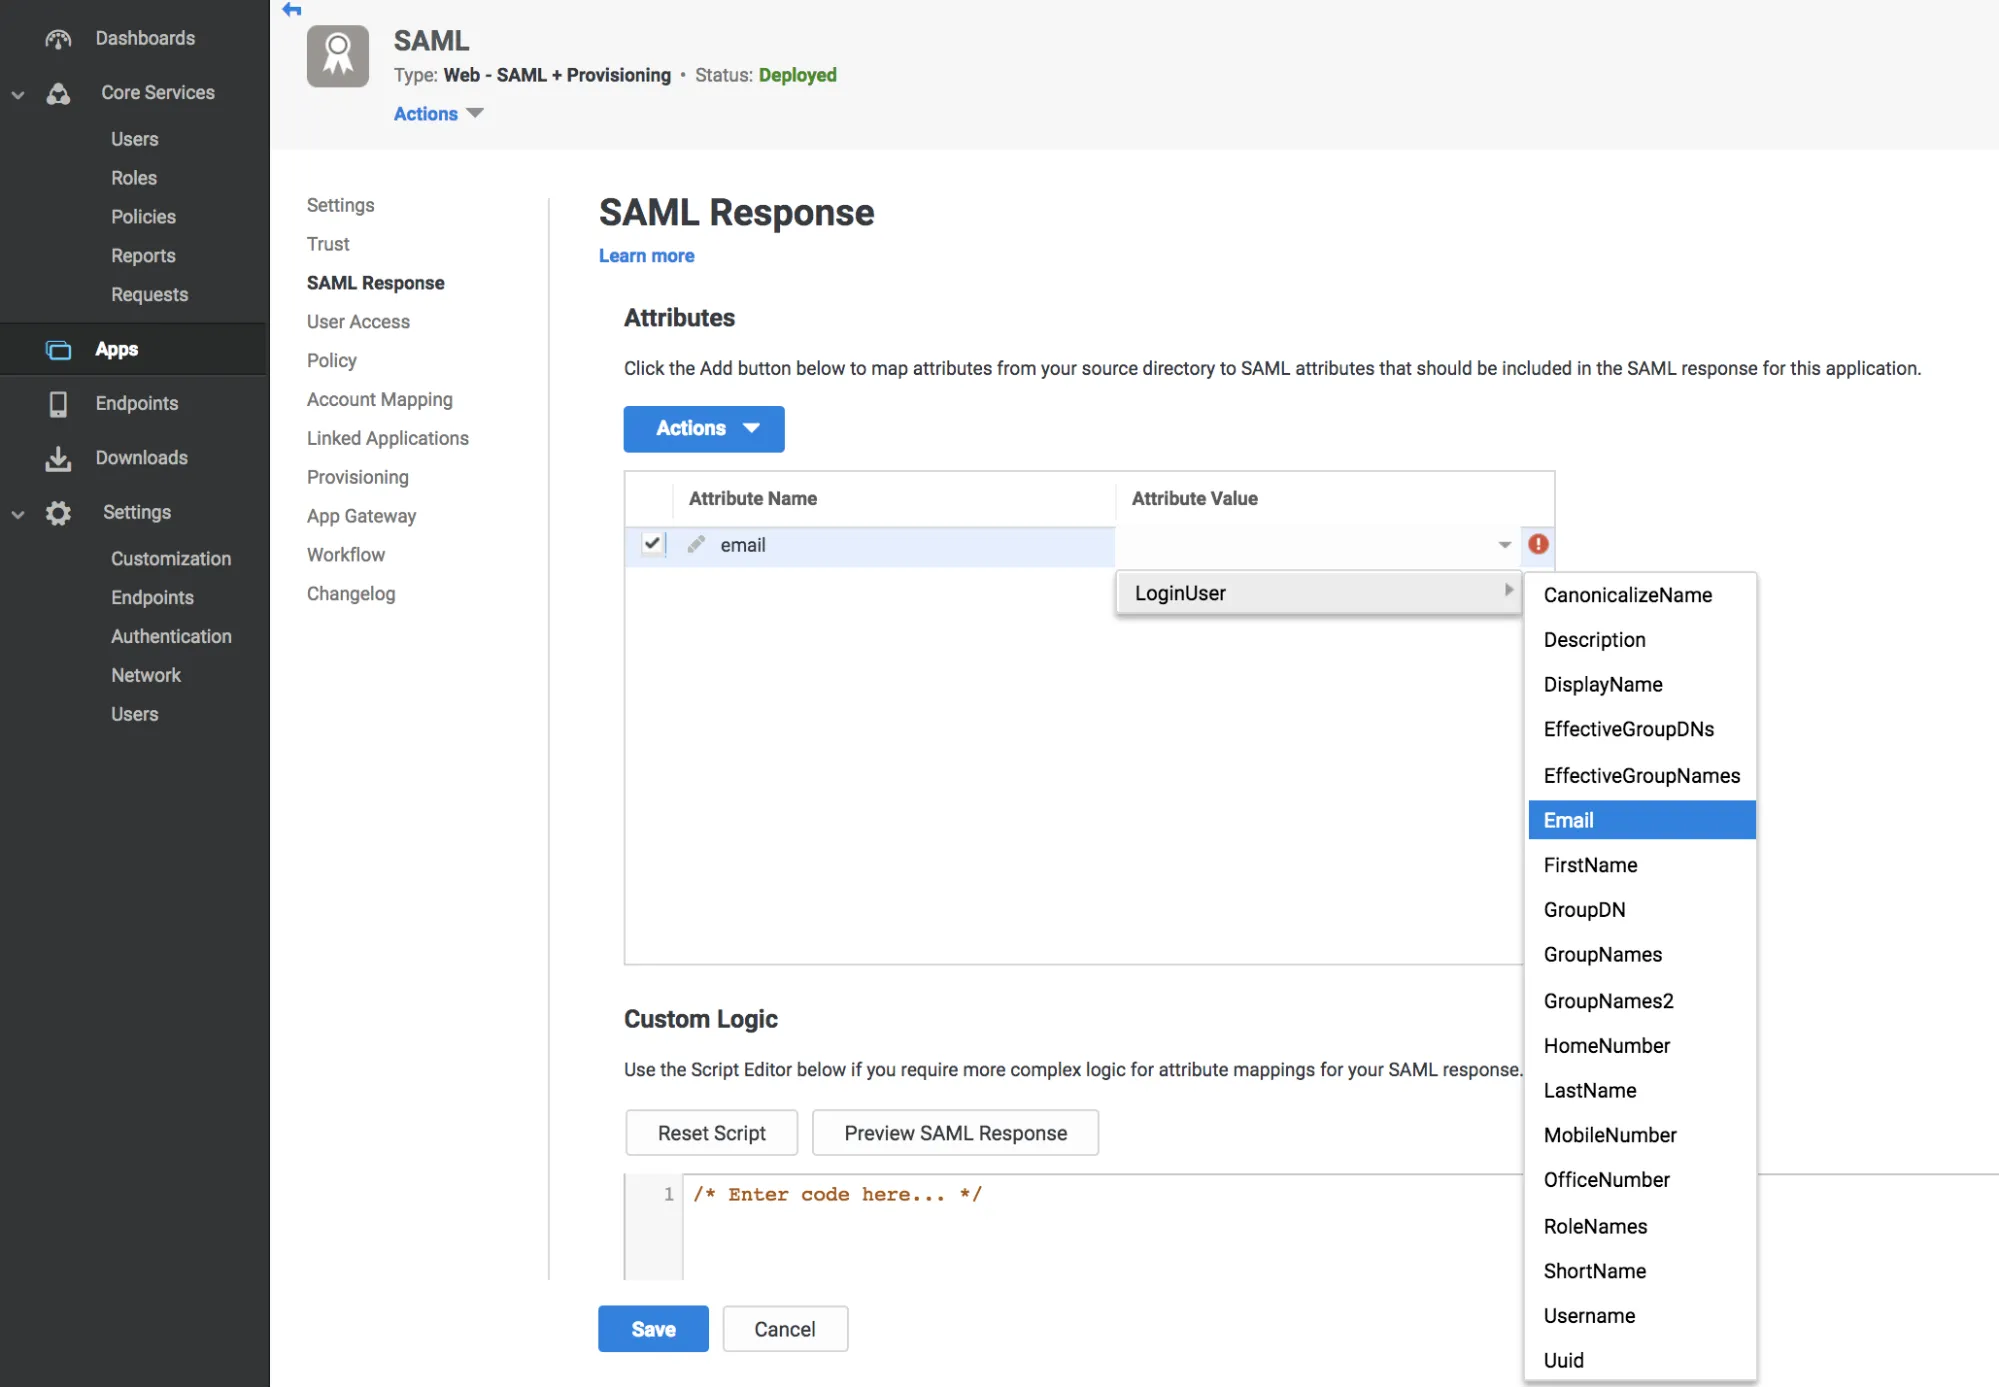Click the Downloads icon in sidebar
Viewport: 1999px width, 1388px height.
coord(56,457)
